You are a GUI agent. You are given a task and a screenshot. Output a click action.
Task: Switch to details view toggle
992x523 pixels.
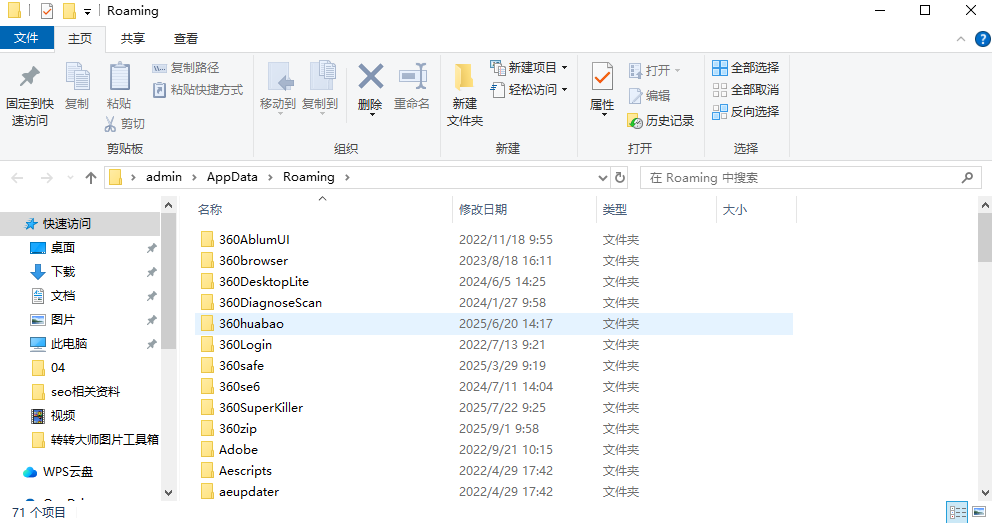[957, 512]
